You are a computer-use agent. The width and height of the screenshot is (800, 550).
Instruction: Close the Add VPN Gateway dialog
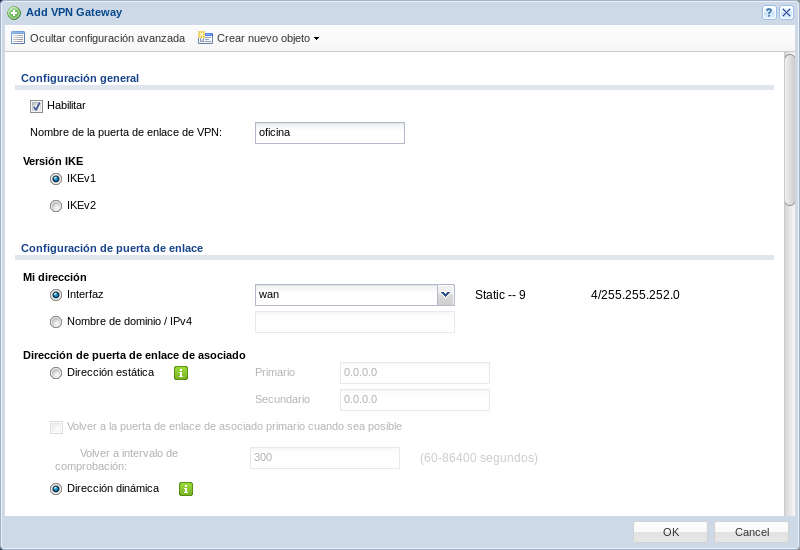pyautogui.click(x=786, y=13)
